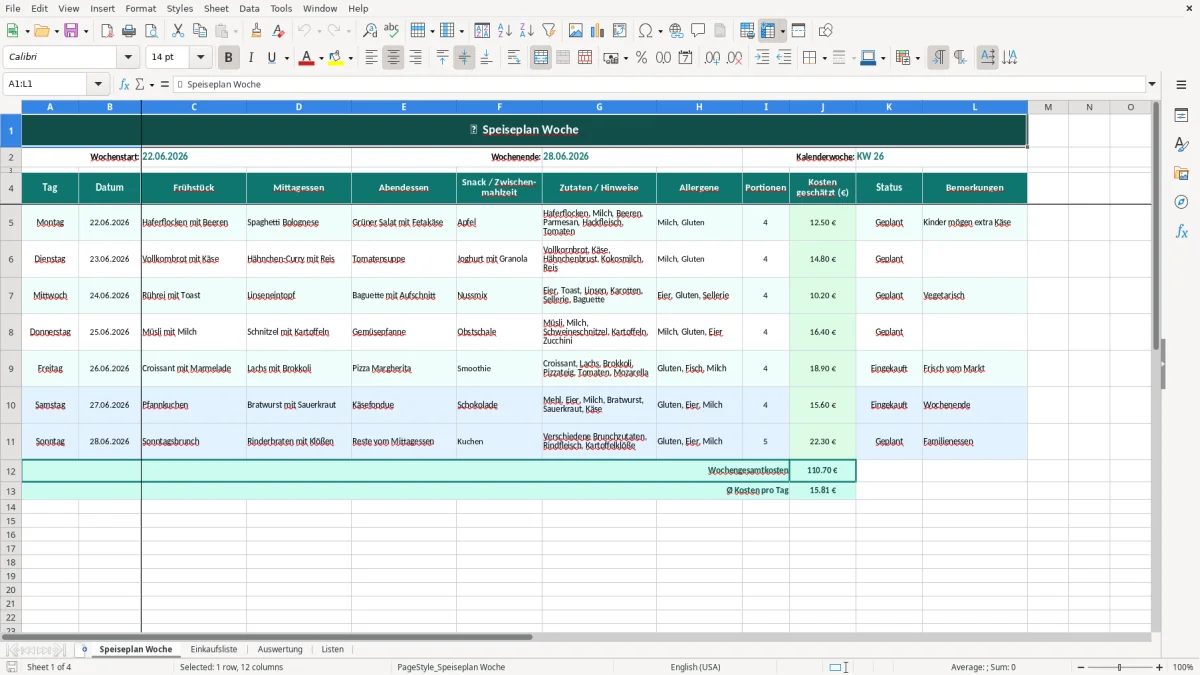Expand Open document dropdown arrow
The width and height of the screenshot is (1200, 675).
point(57,31)
